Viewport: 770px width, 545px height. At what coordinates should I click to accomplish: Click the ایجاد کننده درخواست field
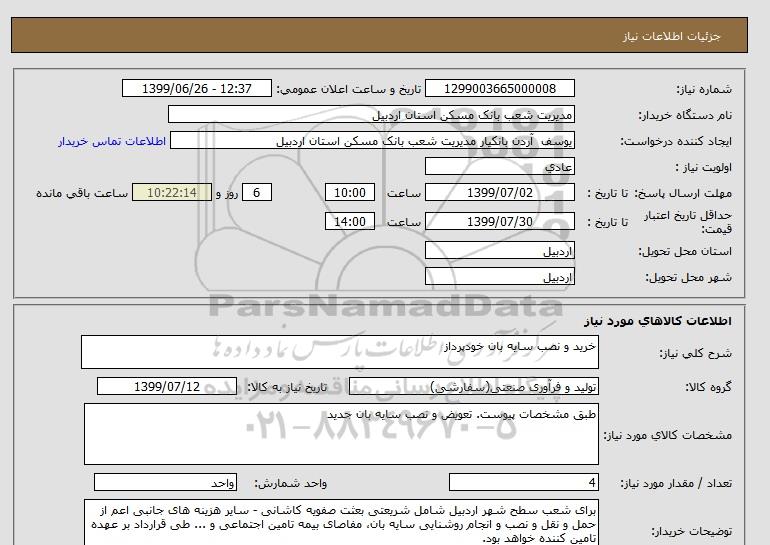pos(372,140)
